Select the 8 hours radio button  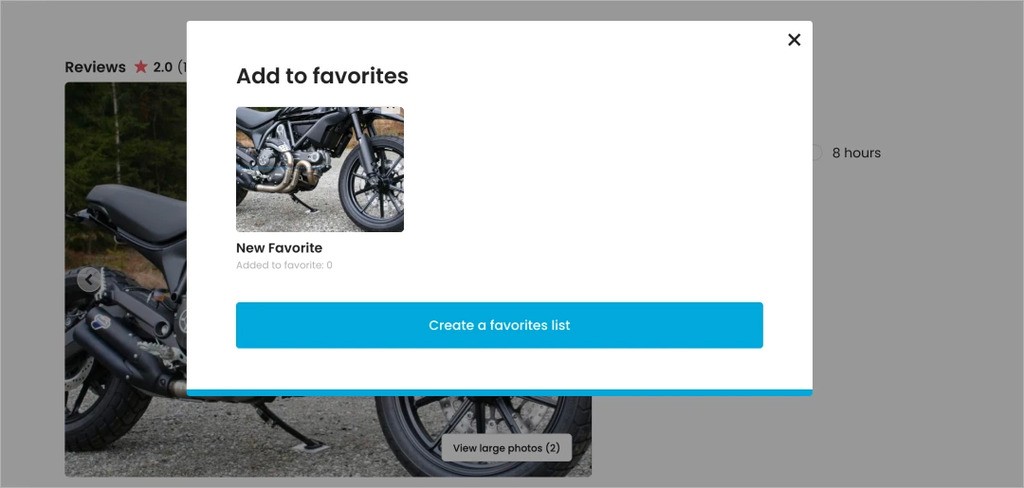(x=816, y=153)
